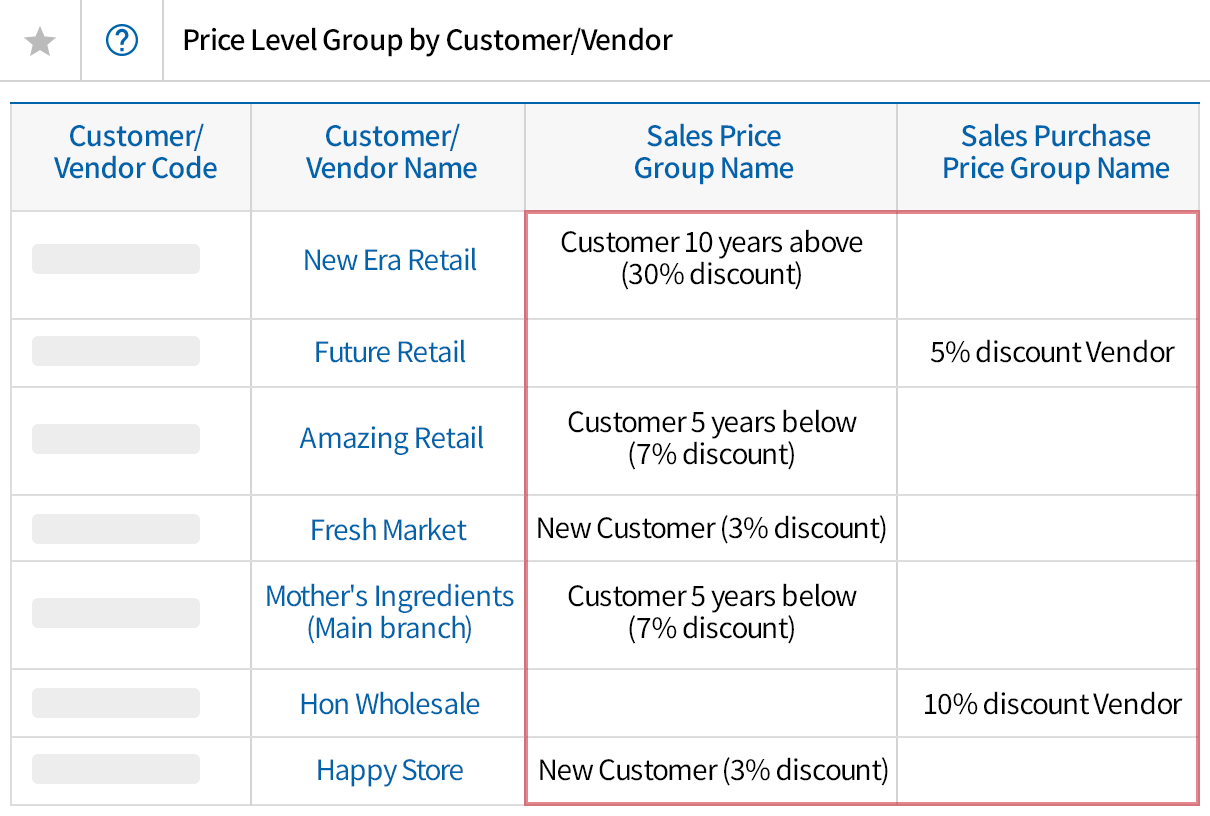Image resolution: width=1210 pixels, height=816 pixels.
Task: Select the Happy Store link
Action: click(x=389, y=770)
